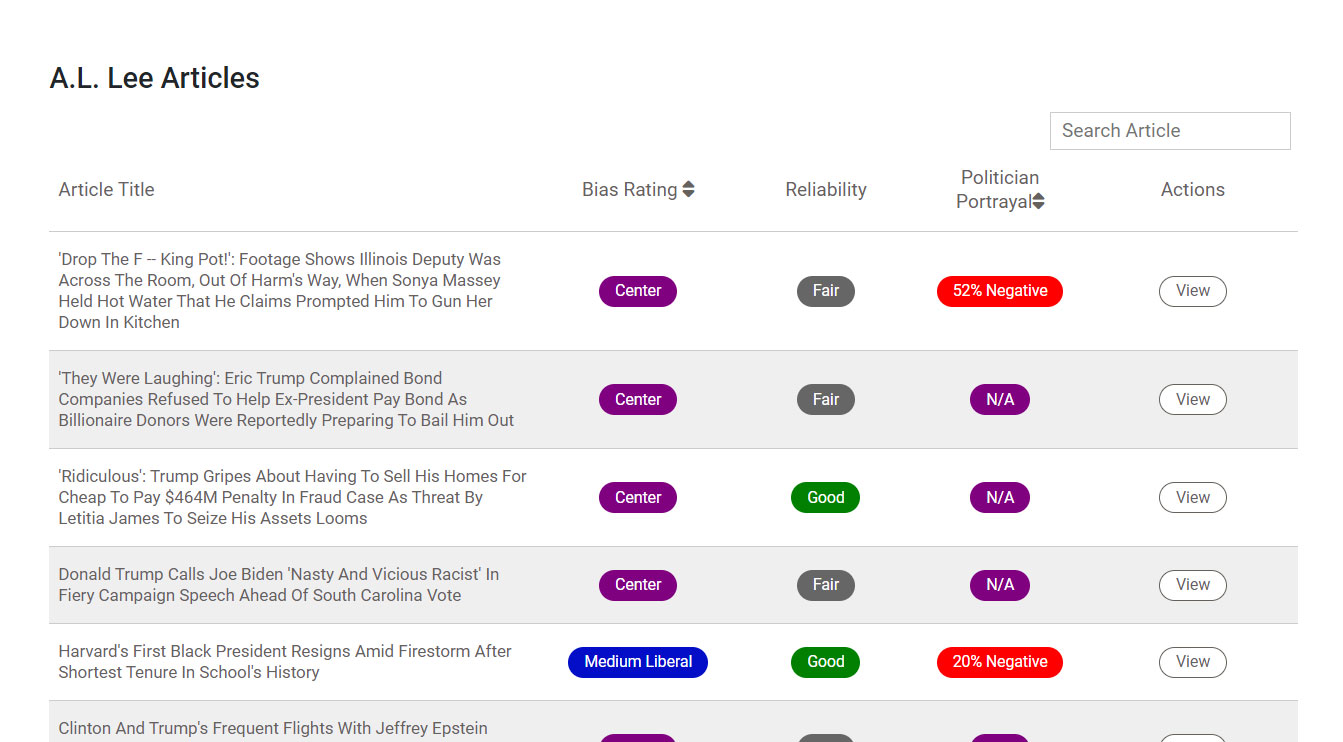Click the Fair badge on South Carolina speech row

click(x=825, y=585)
